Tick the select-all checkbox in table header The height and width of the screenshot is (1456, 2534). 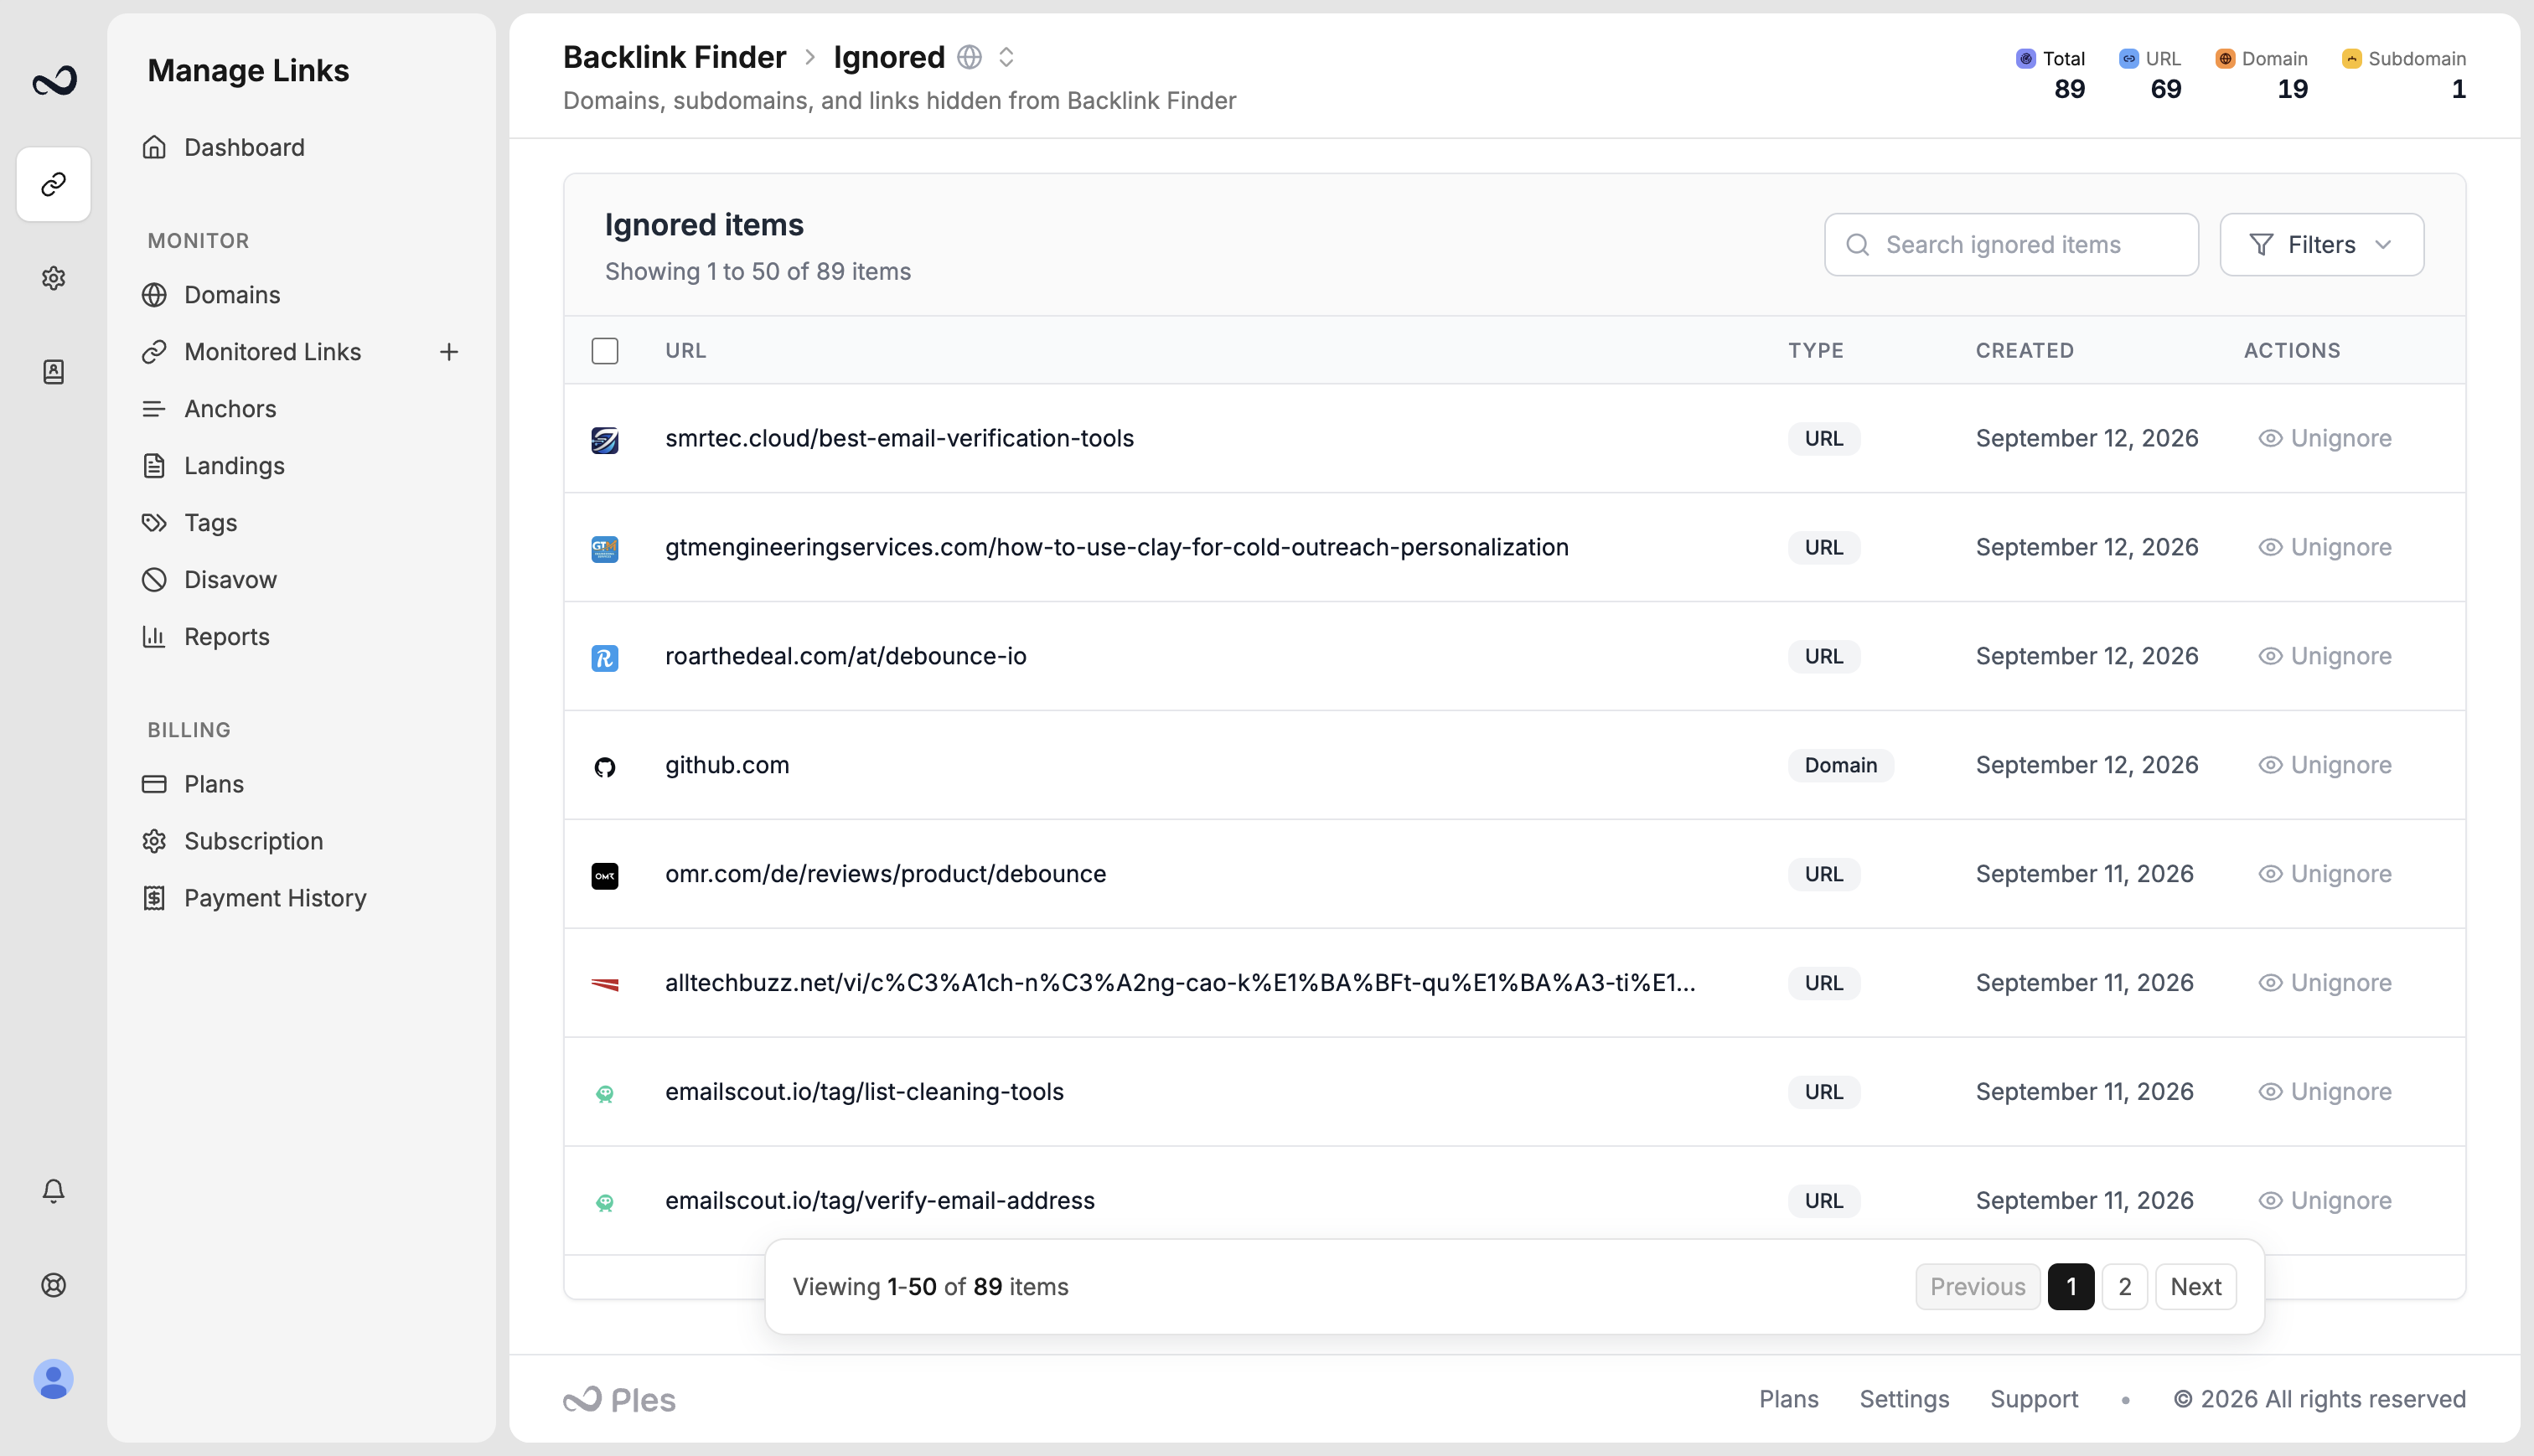point(605,351)
